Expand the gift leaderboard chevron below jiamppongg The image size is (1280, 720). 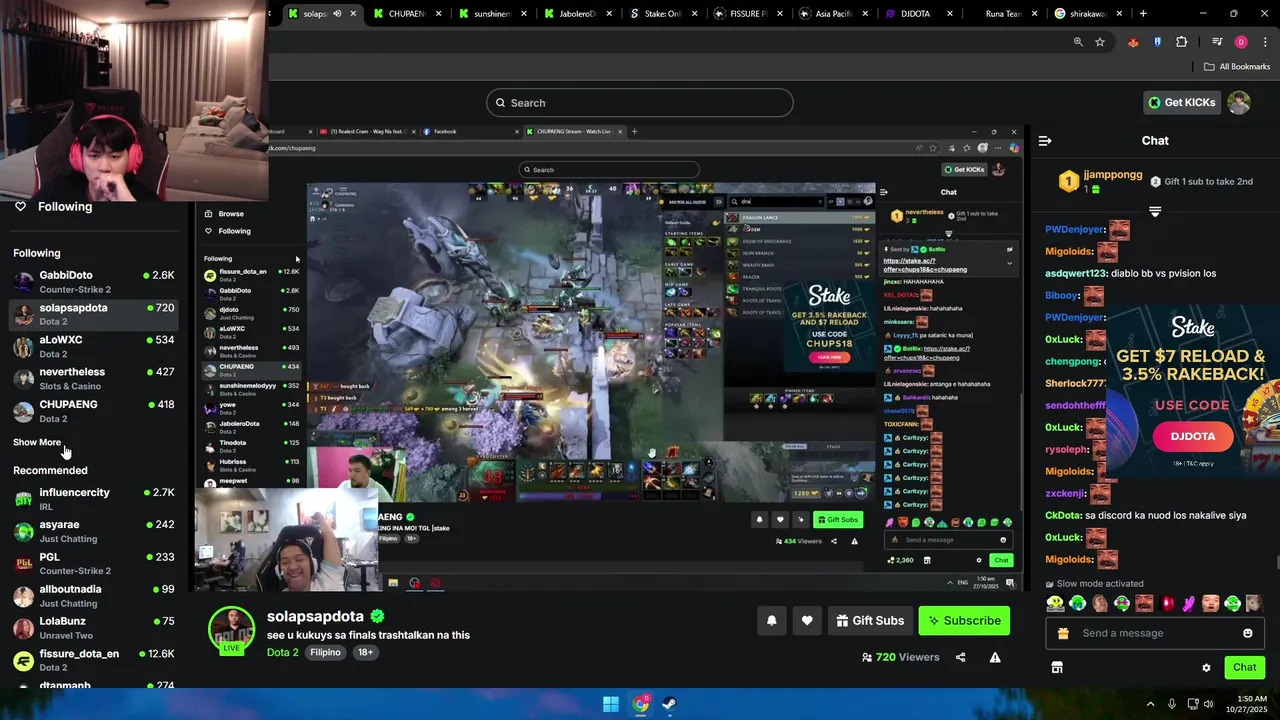(x=1155, y=212)
